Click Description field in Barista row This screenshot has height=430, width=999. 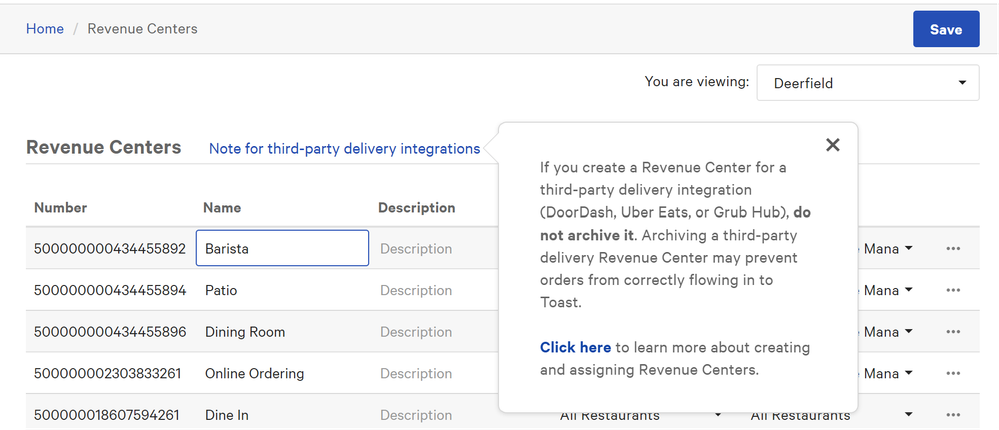(x=432, y=249)
